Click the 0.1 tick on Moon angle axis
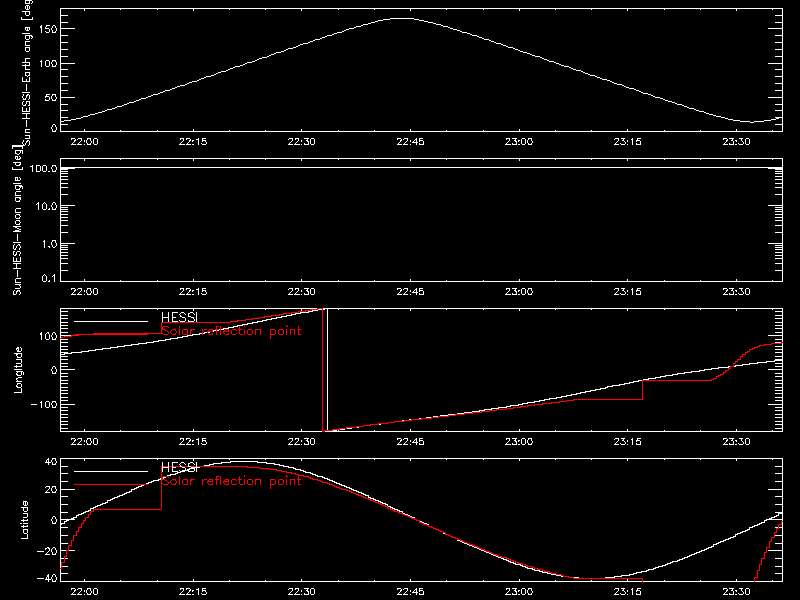The height and width of the screenshot is (600, 800). pos(49,278)
